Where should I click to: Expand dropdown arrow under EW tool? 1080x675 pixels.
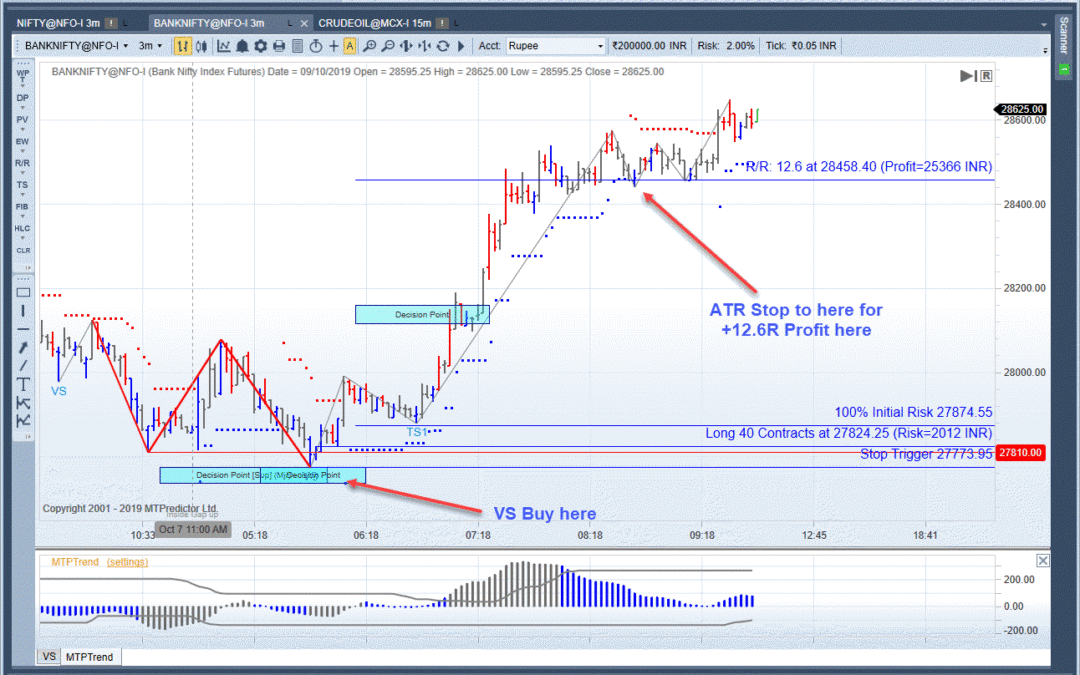click(23, 151)
